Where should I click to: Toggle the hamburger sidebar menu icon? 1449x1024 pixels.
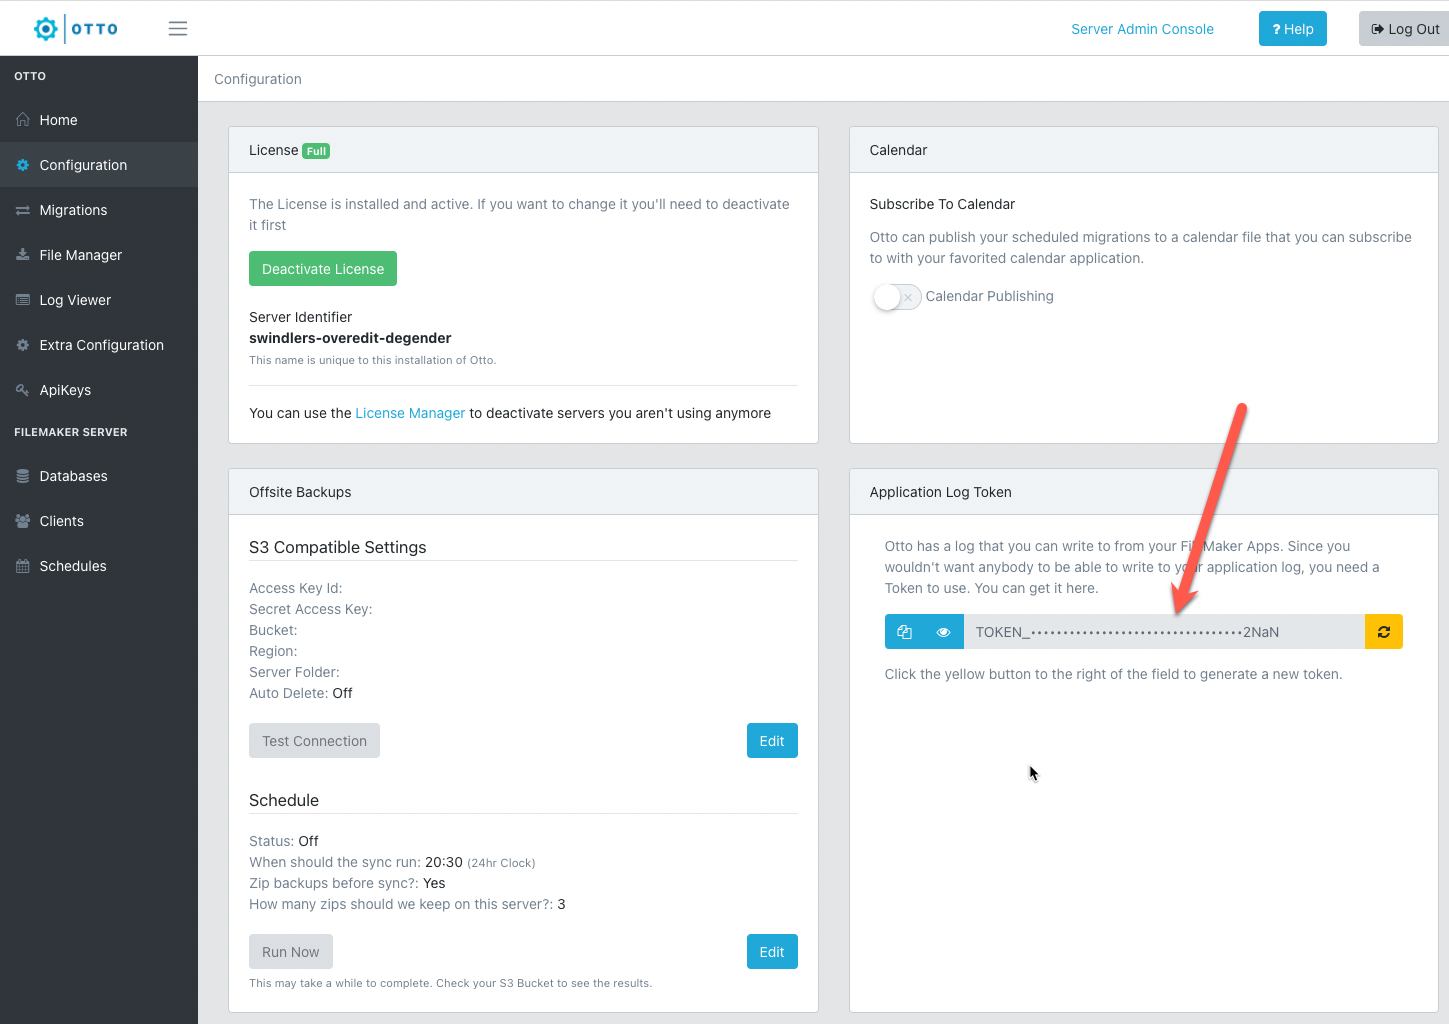178,29
